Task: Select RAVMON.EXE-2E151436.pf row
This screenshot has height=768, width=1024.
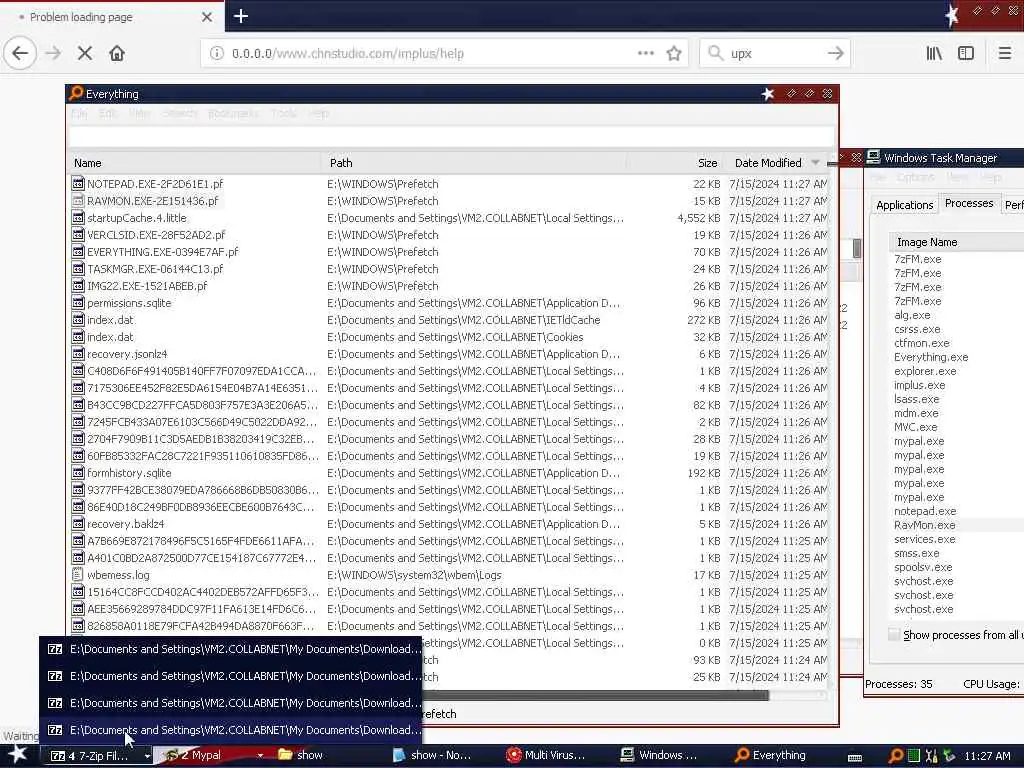Action: click(x=449, y=201)
